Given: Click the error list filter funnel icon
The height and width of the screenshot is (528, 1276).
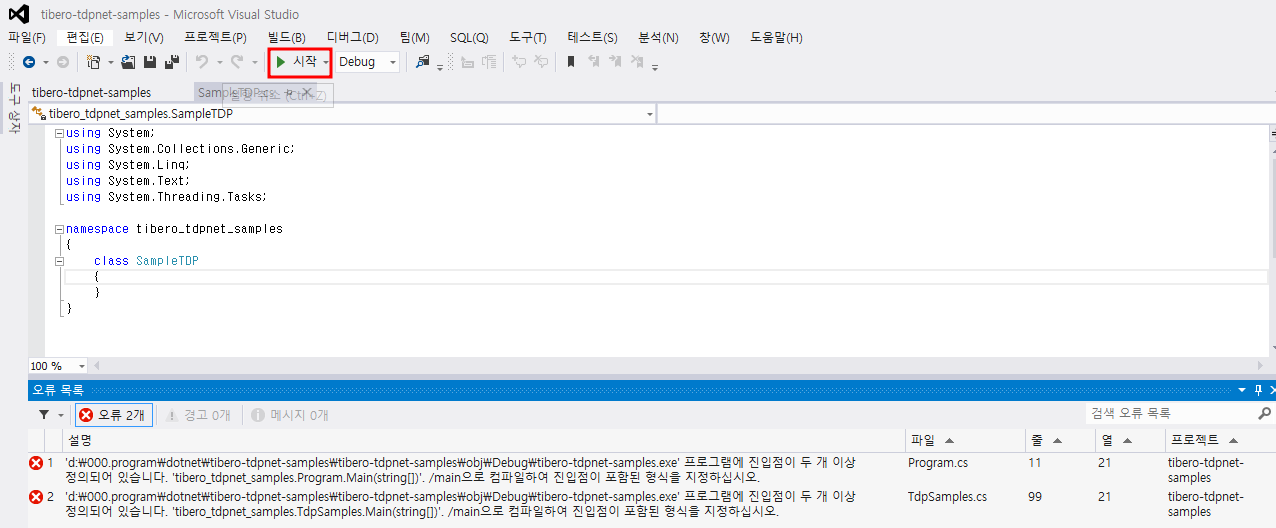Looking at the screenshot, I should (44, 414).
